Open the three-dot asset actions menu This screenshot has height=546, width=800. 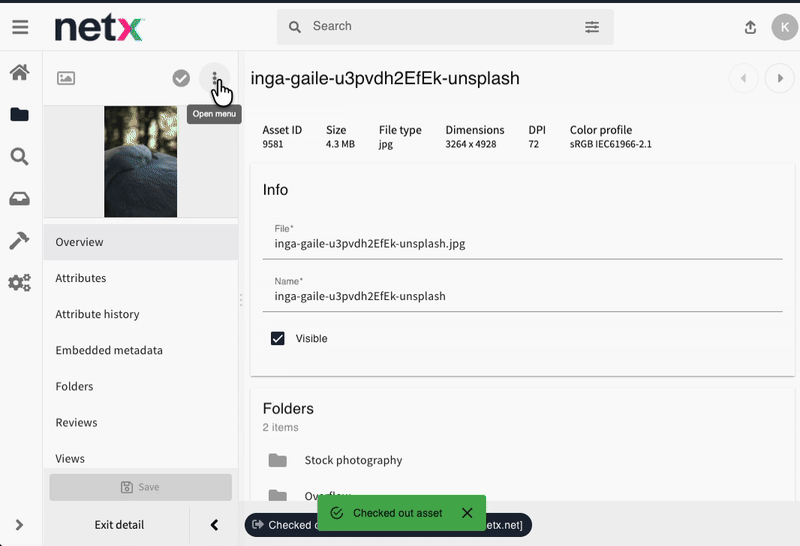[x=215, y=78]
